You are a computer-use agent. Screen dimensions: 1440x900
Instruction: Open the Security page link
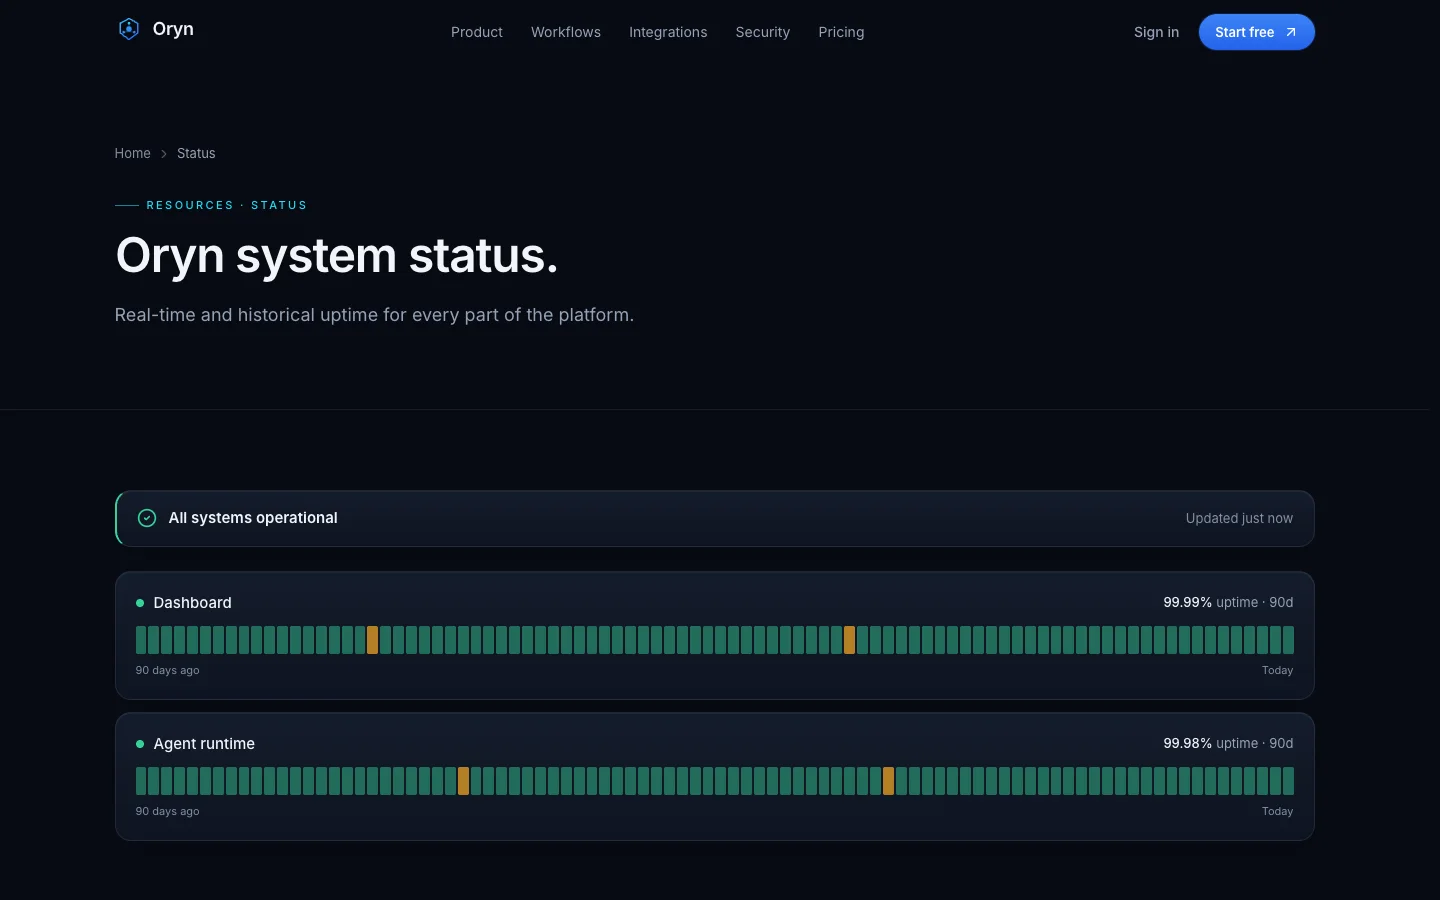point(763,32)
